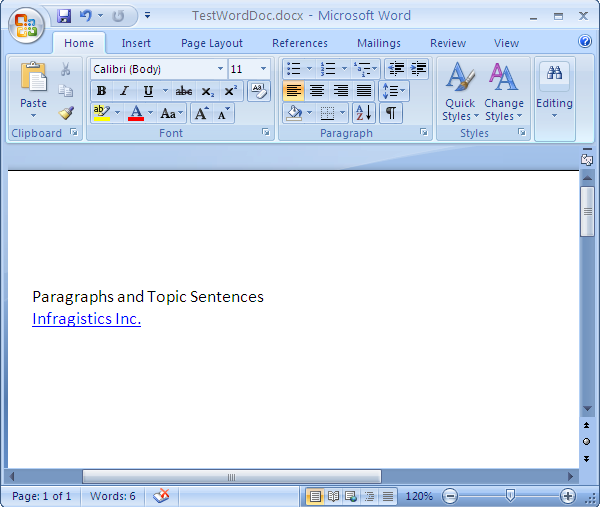Expand the Quick Styles gallery
Screen dimensions: 600x507
(460, 95)
